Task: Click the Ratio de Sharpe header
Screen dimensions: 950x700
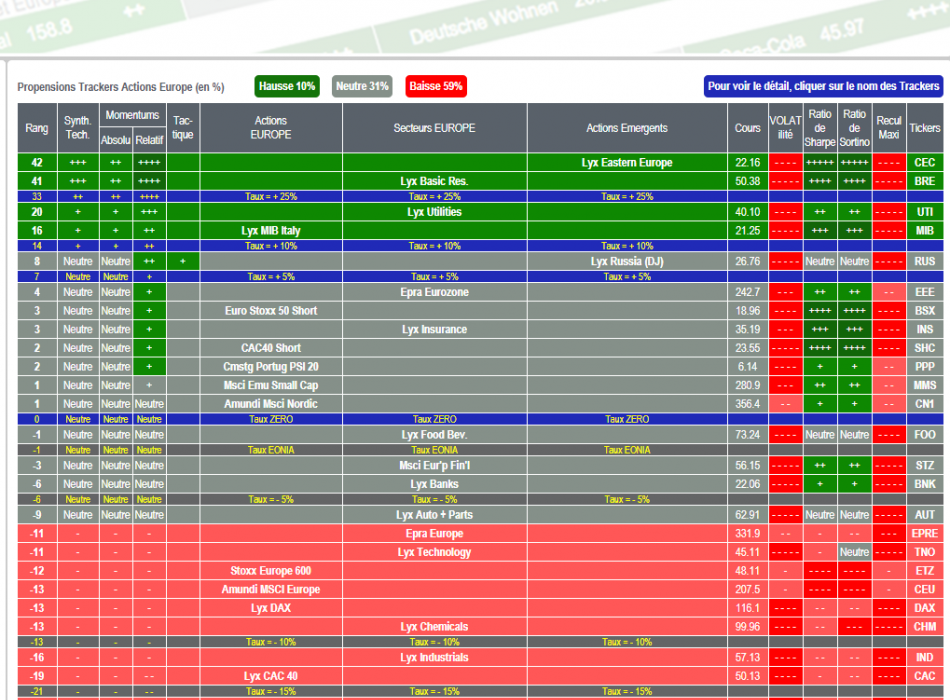Action: tap(820, 128)
